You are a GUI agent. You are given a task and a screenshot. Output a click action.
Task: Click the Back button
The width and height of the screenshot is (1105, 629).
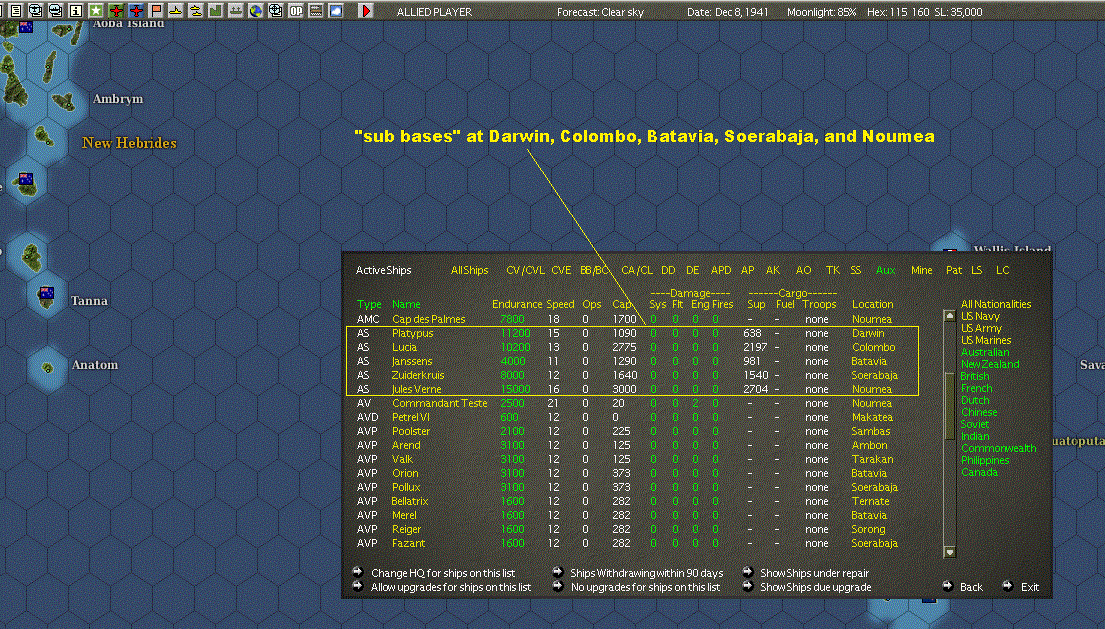[971, 587]
